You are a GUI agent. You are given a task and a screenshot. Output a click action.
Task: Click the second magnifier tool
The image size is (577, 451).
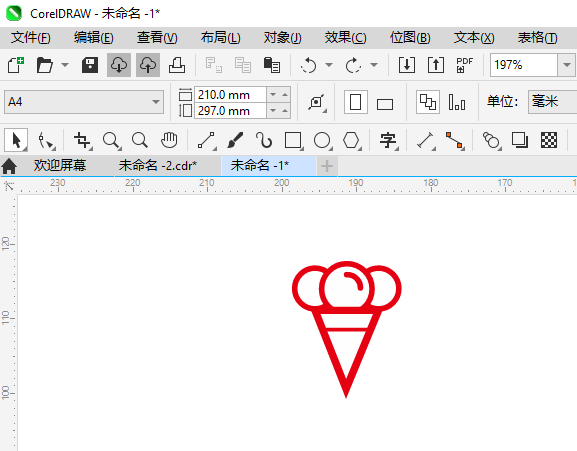[140, 140]
